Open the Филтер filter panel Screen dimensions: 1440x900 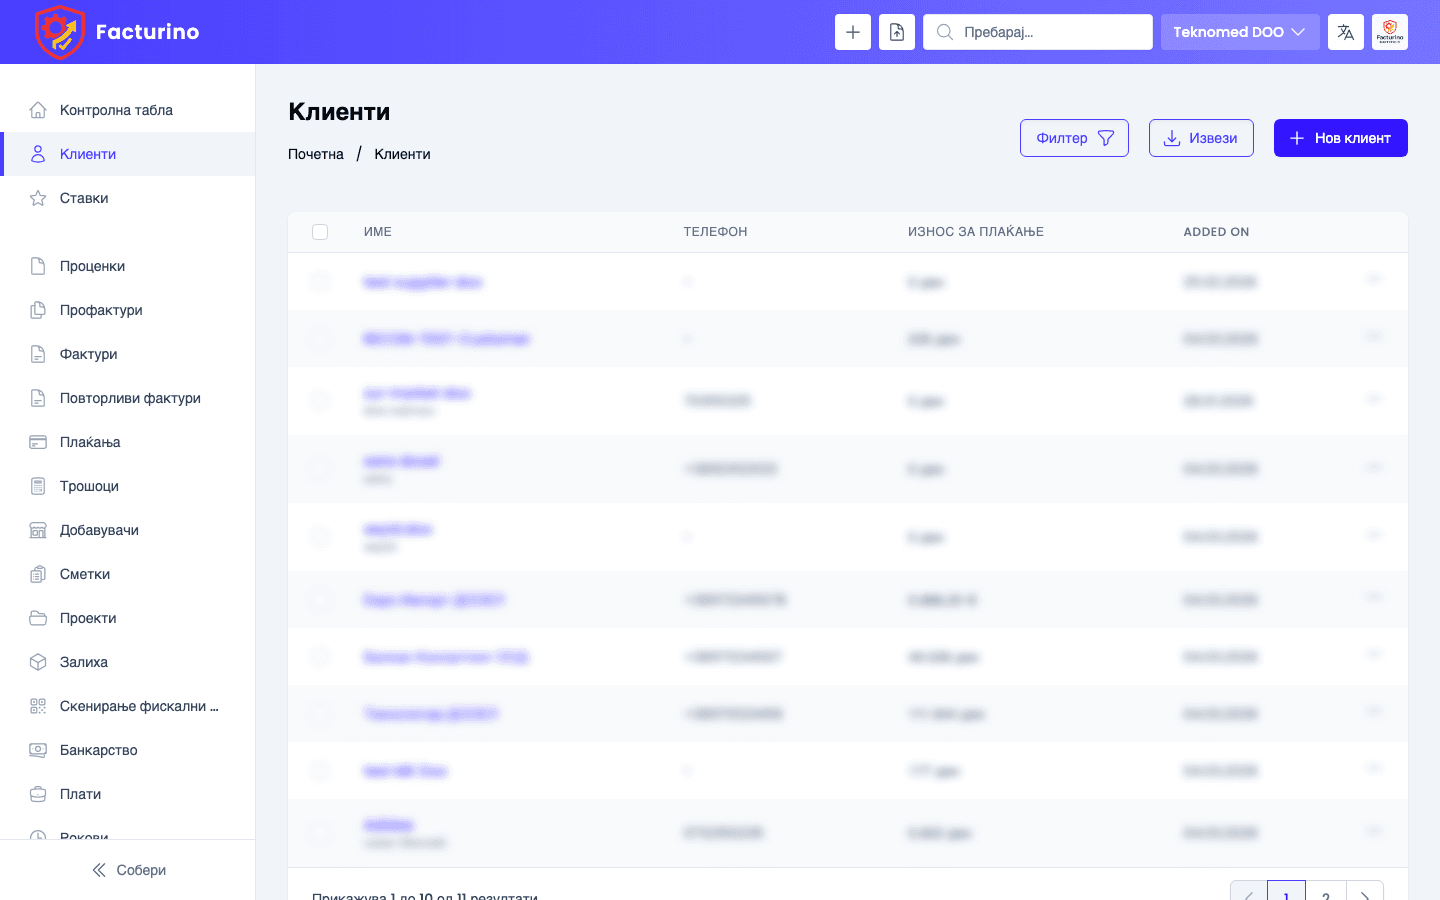click(1073, 138)
